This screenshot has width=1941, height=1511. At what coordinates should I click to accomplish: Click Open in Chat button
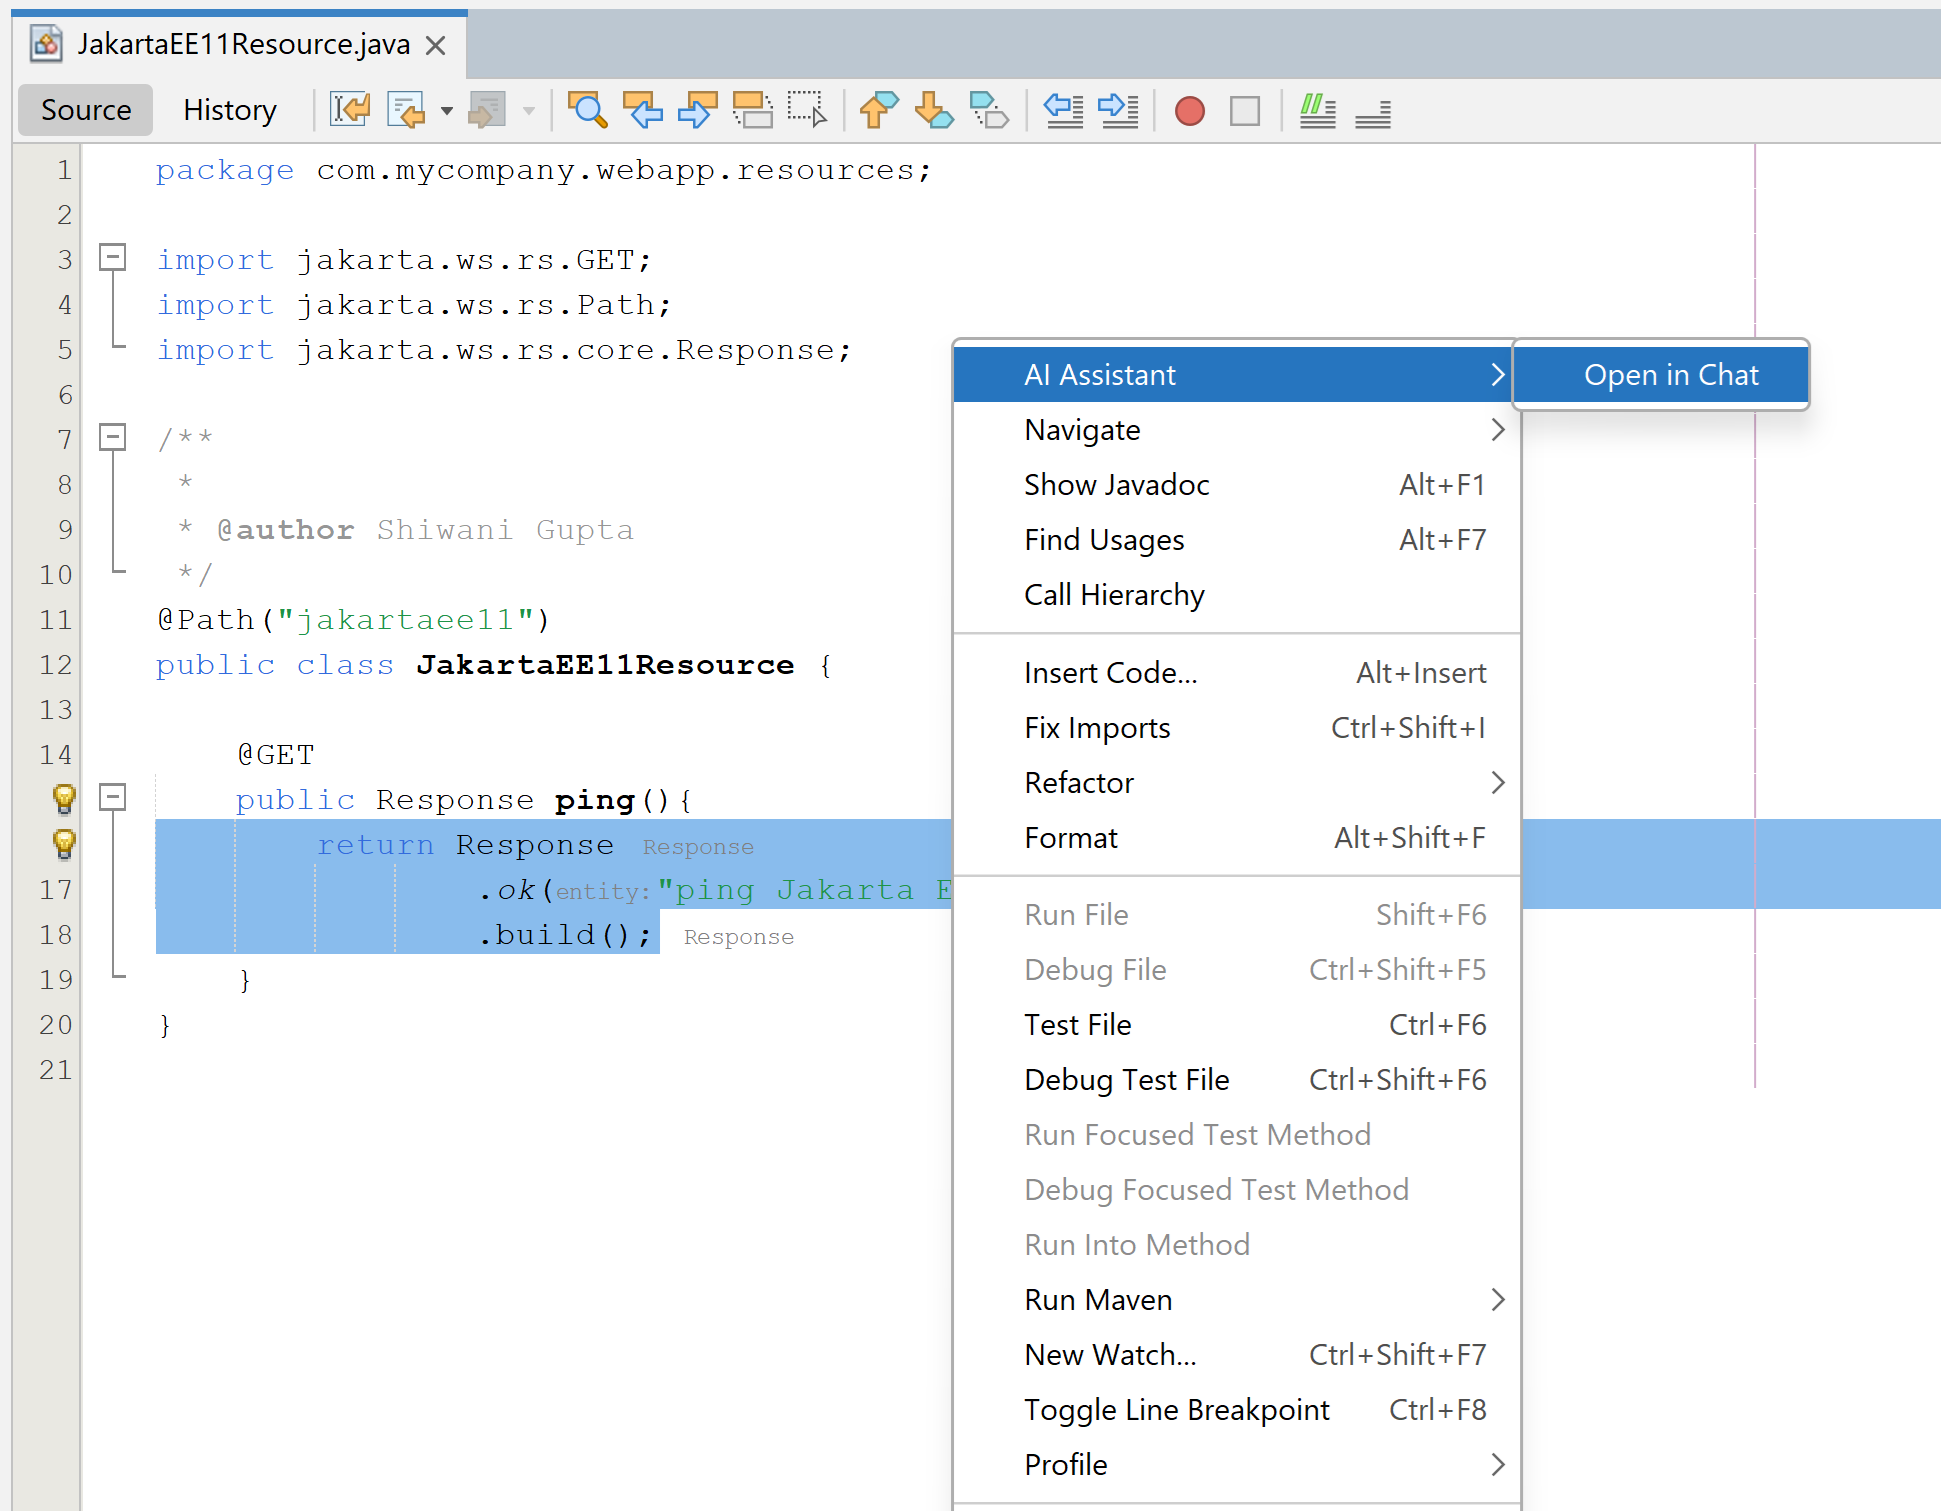pyautogui.click(x=1670, y=373)
